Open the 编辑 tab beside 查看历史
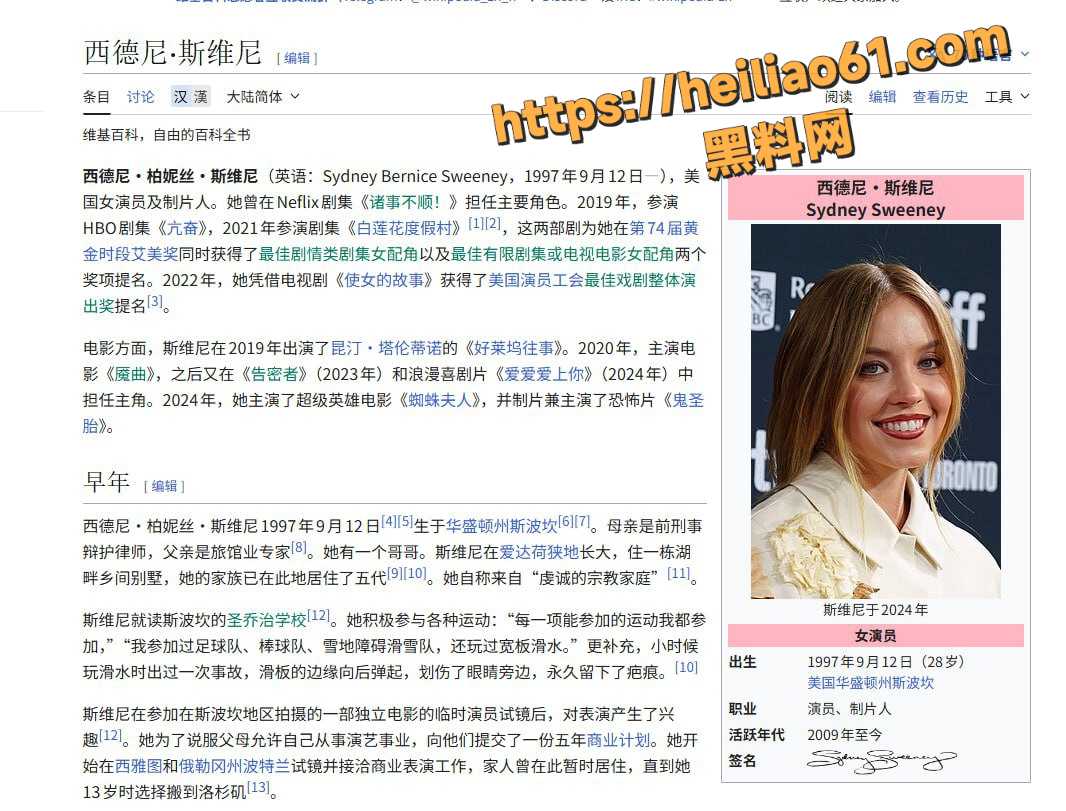Image resolution: width=1066 pixels, height=811 pixels. pos(882,97)
